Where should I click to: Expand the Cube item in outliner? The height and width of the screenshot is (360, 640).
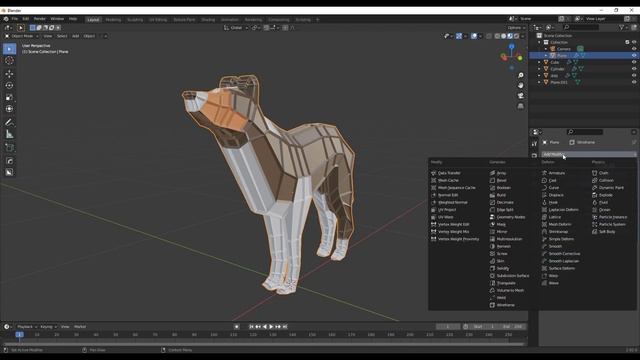click(540, 62)
